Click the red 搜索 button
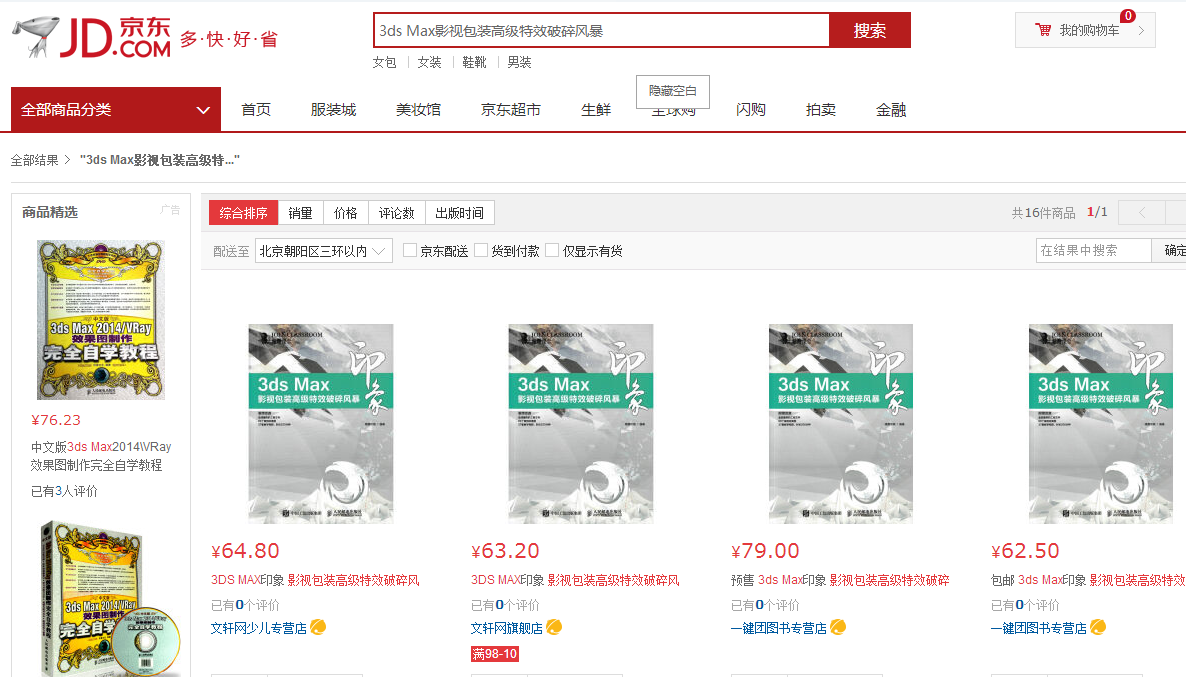Image resolution: width=1186 pixels, height=677 pixels. 870,30
